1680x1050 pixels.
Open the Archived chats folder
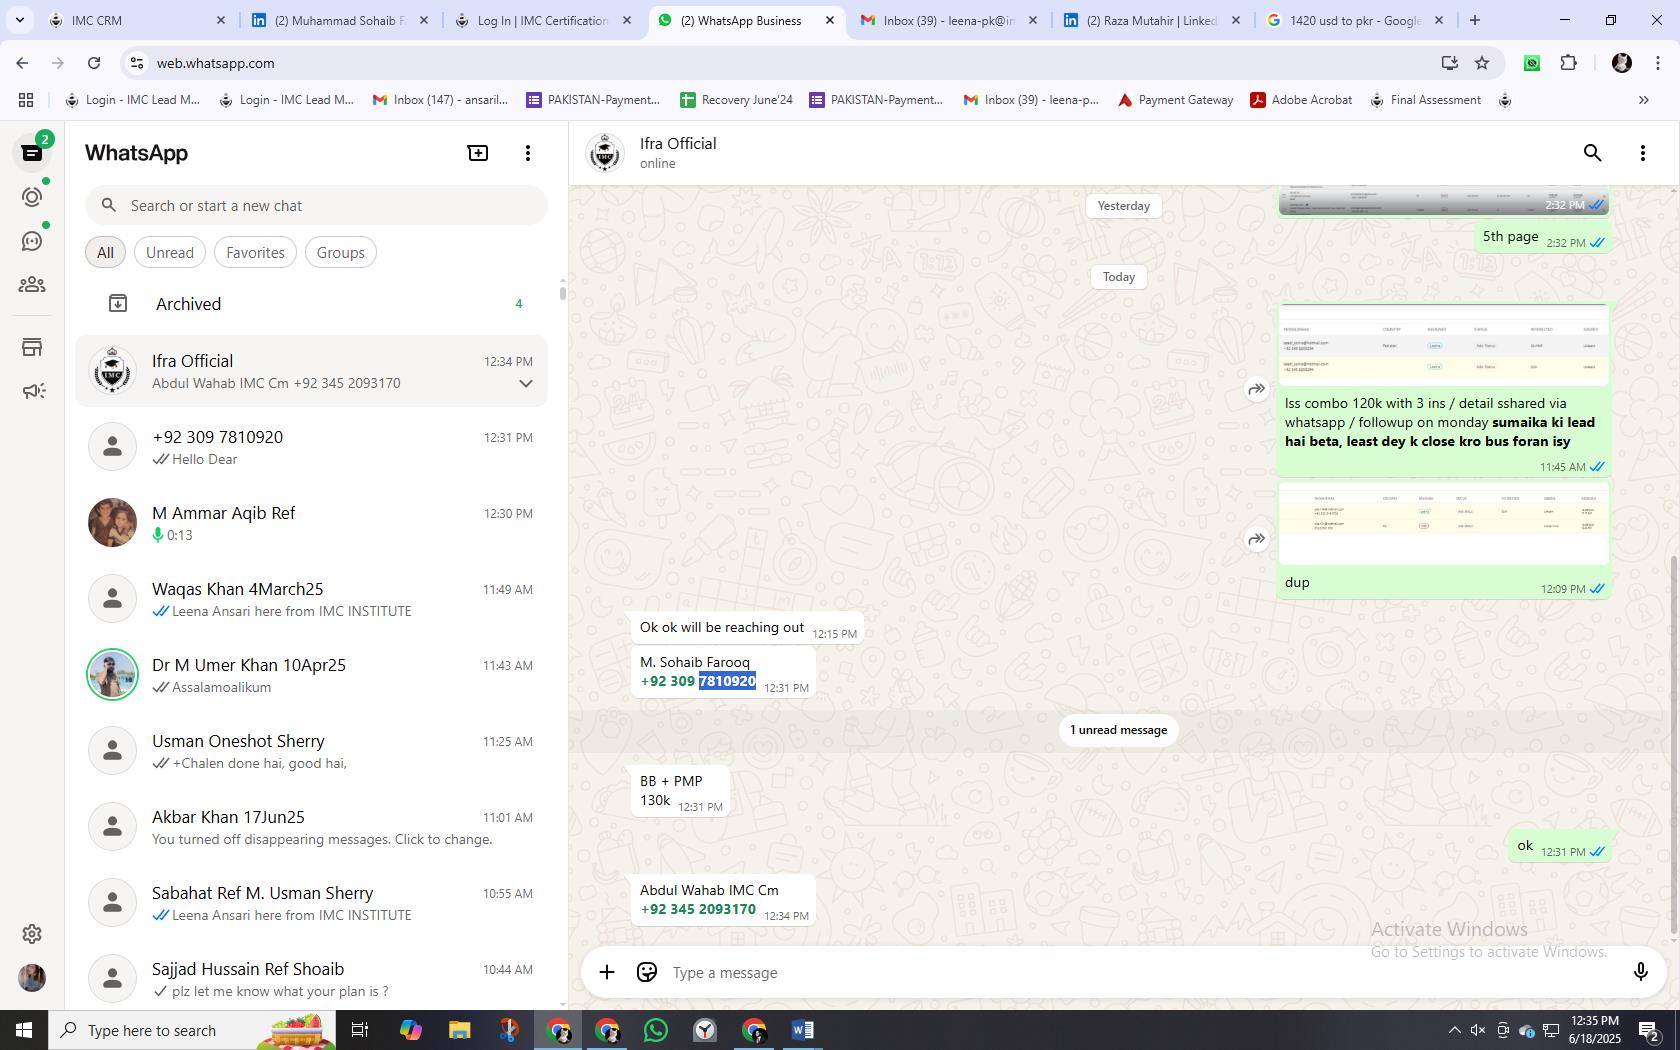pos(311,304)
